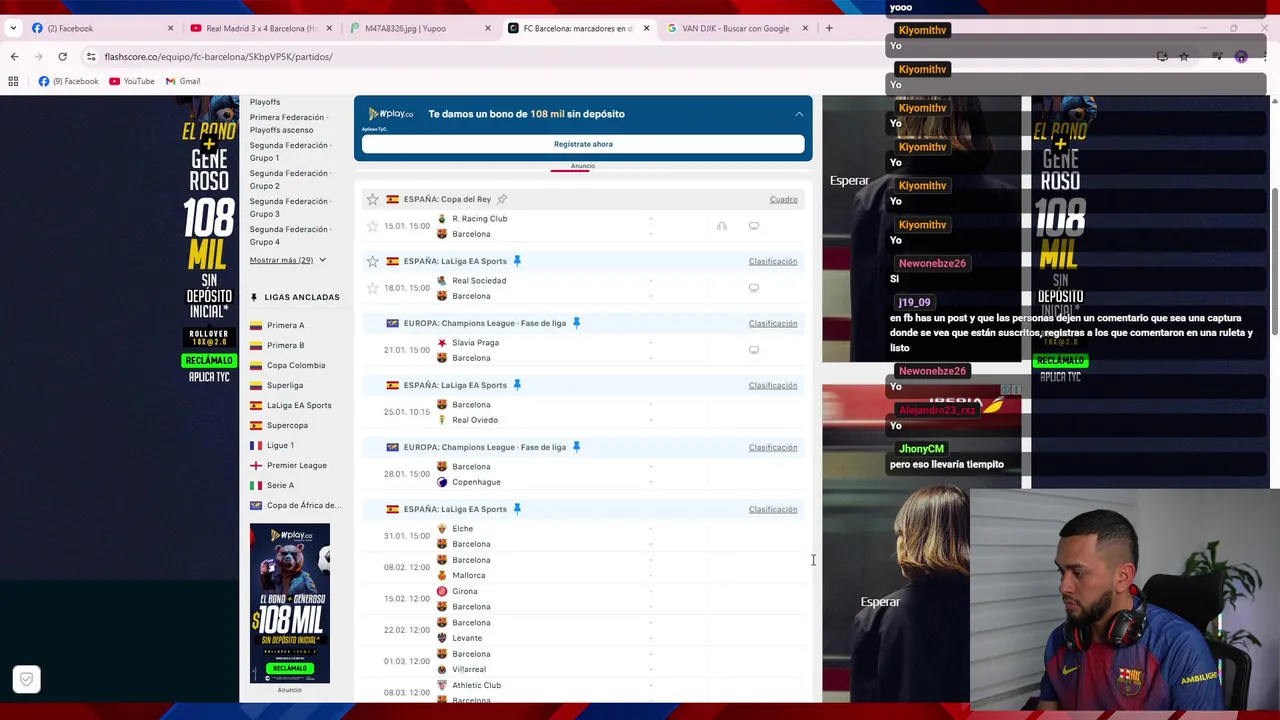Pin the Copa del Rey league header
The height and width of the screenshot is (720, 1280).
502,199
